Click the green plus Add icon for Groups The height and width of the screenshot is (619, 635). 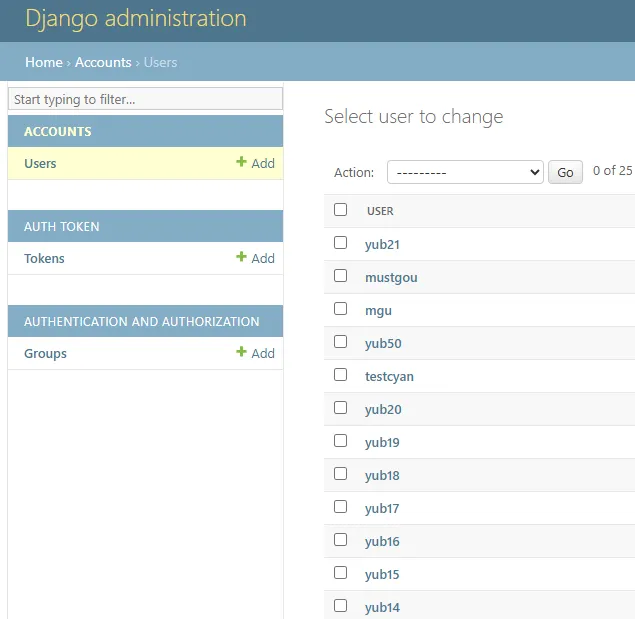click(x=241, y=353)
